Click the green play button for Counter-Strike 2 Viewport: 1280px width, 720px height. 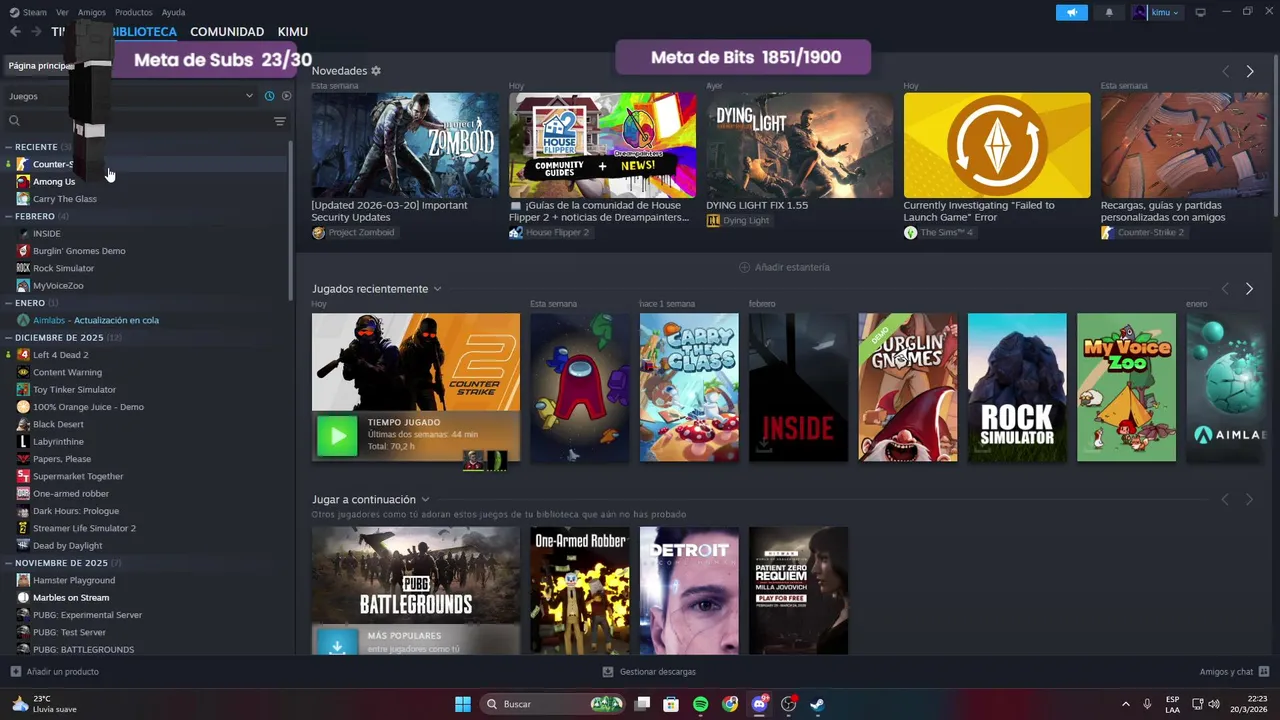337,436
